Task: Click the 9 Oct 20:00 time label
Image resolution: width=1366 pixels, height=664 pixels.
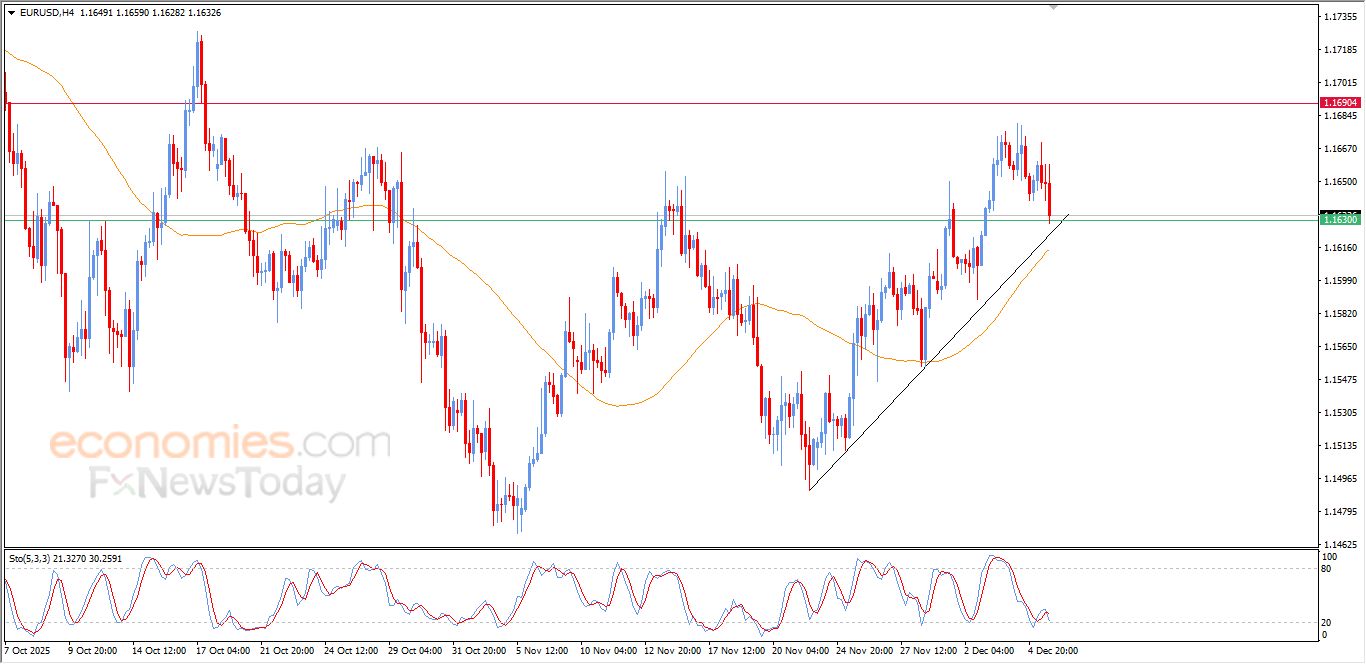Action: click(92, 651)
